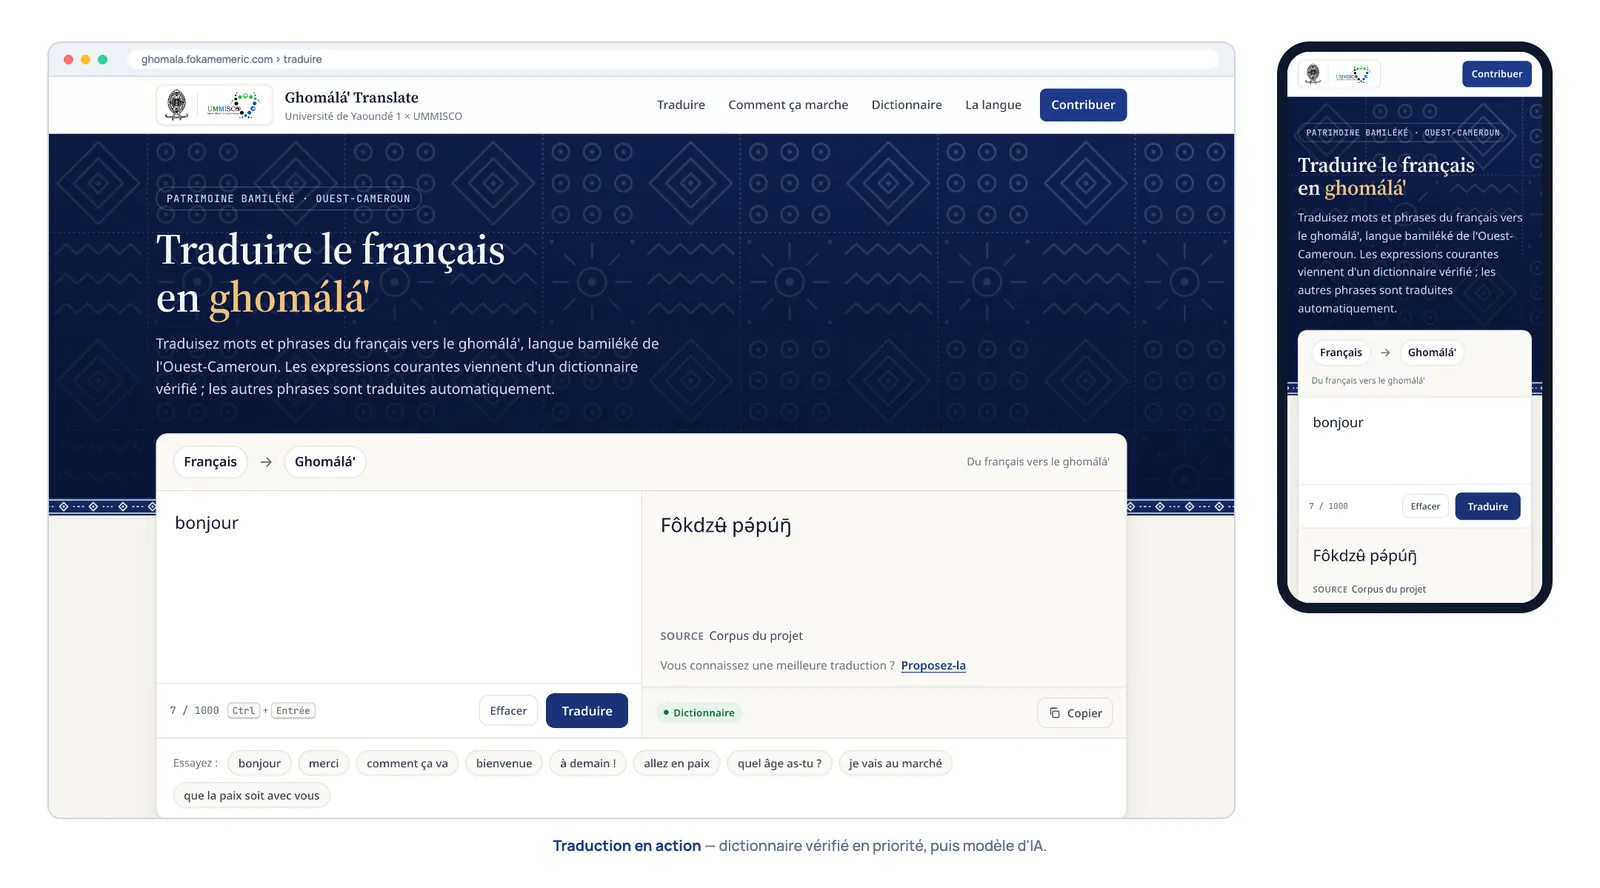Follow the Proposez-la link
The image size is (1600, 888).
(x=933, y=666)
